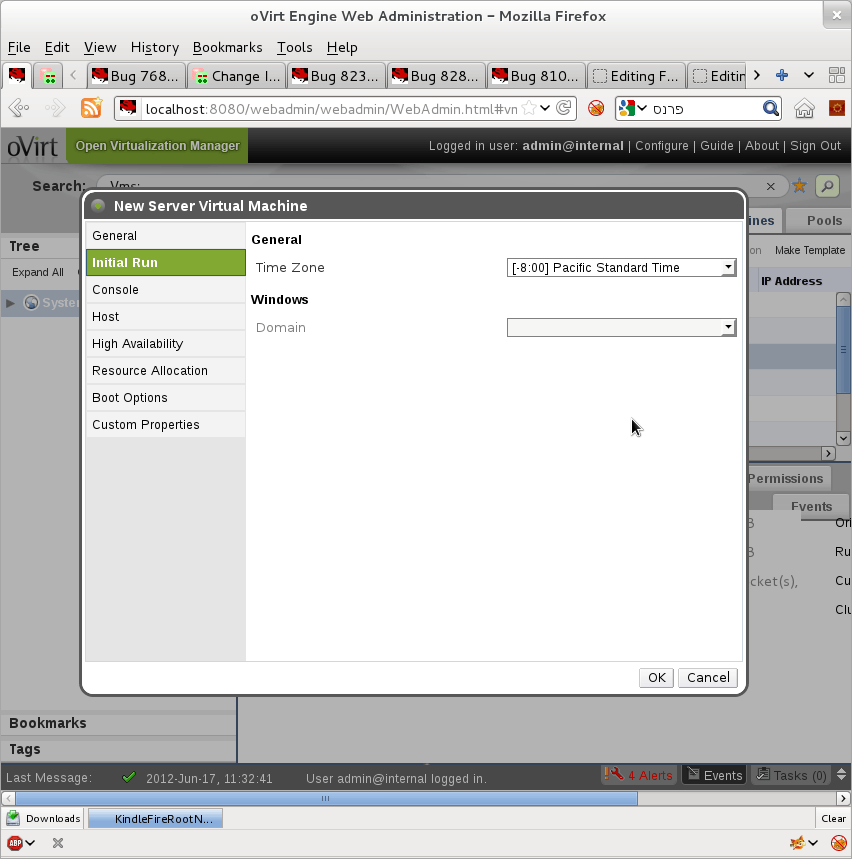Viewport: 852px width, 859px height.
Task: Click the search magnifier icon in search box
Action: point(771,108)
